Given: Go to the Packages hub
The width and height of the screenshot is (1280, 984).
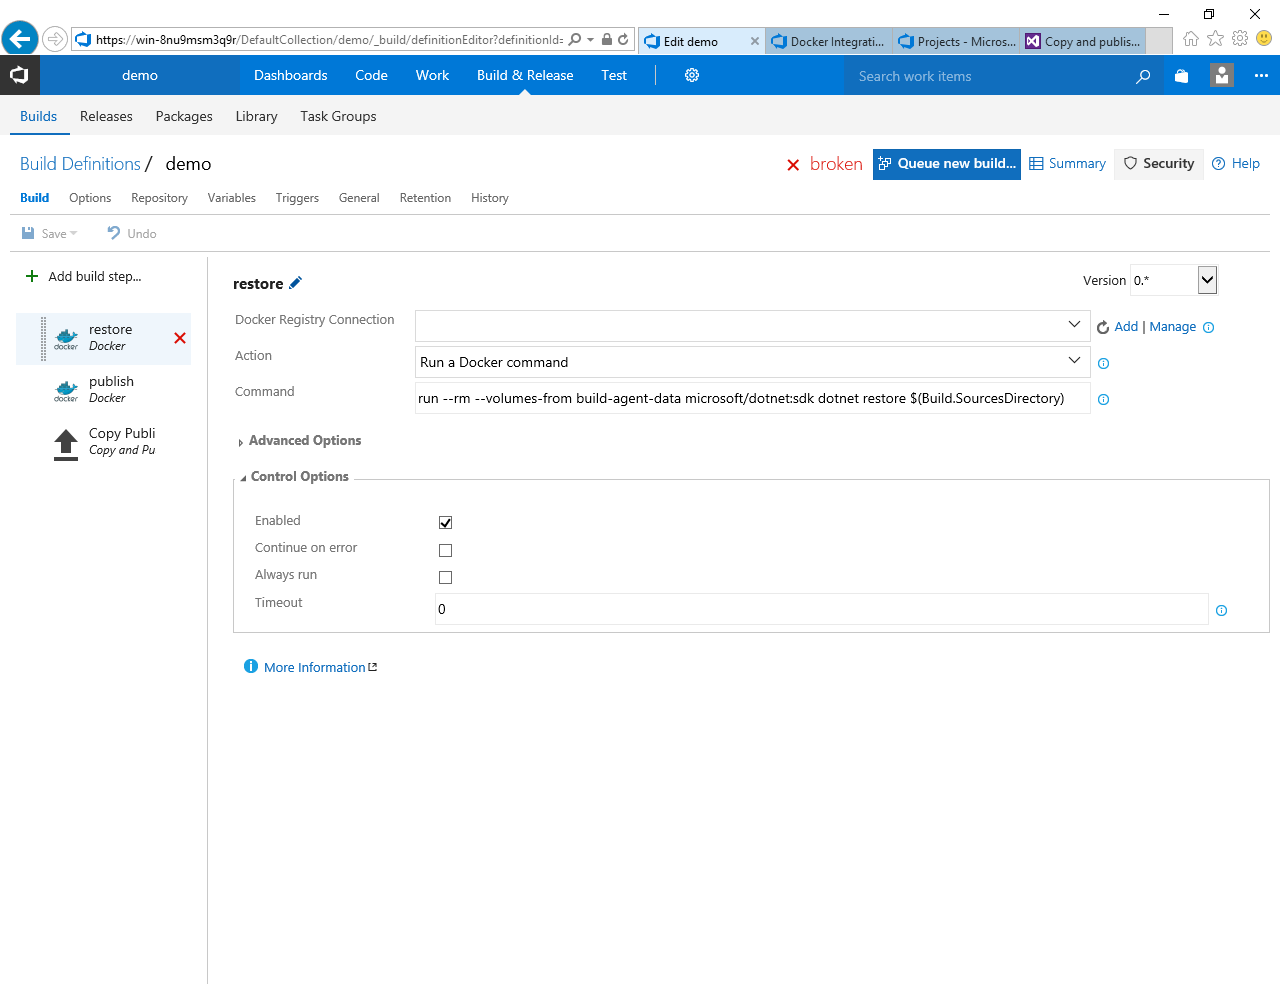Looking at the screenshot, I should (184, 116).
